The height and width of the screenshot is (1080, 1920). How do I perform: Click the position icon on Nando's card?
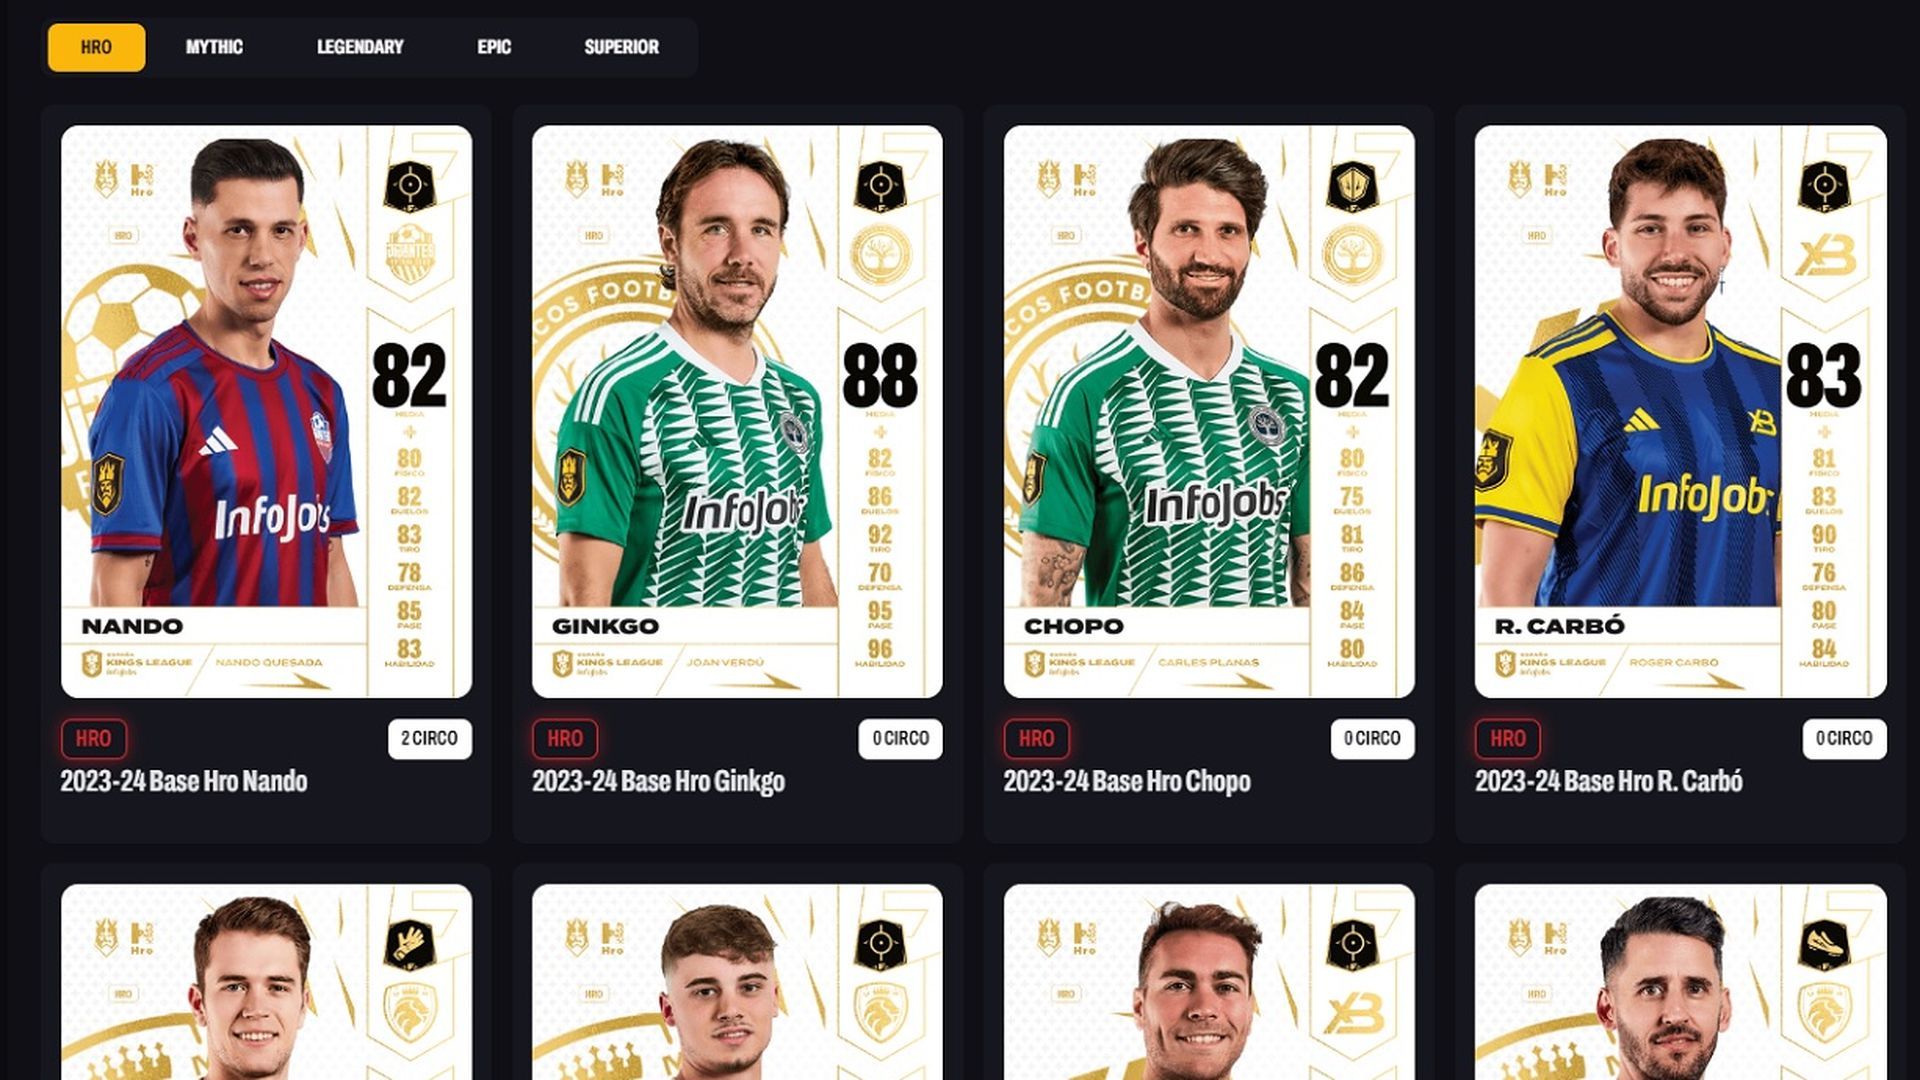tap(409, 186)
